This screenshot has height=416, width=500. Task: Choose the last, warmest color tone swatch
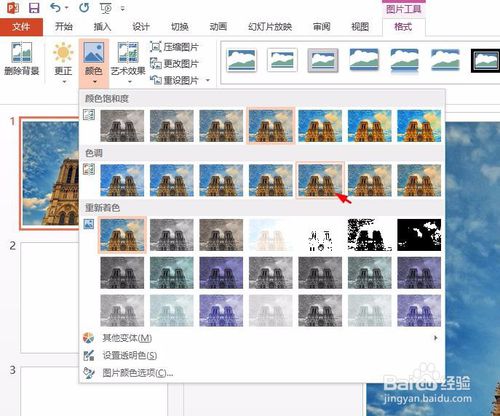419,180
